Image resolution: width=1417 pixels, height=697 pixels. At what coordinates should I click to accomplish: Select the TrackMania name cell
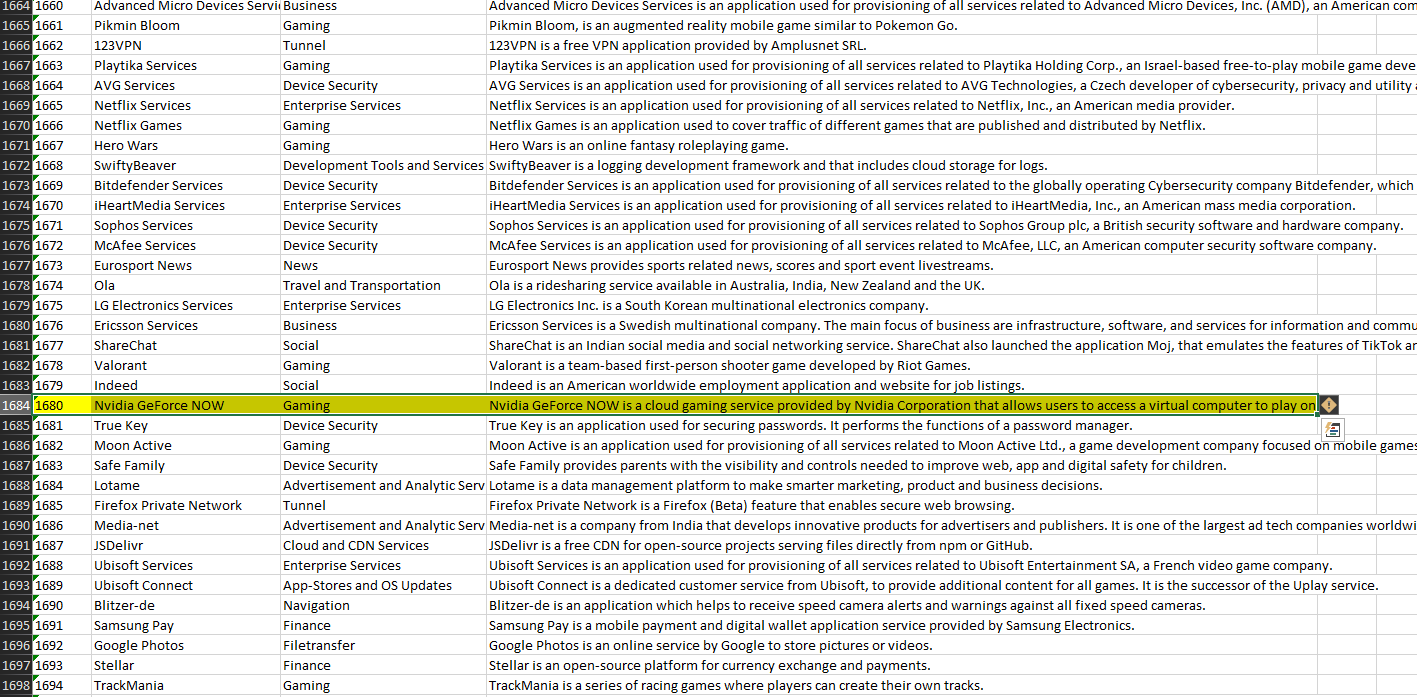click(186, 685)
